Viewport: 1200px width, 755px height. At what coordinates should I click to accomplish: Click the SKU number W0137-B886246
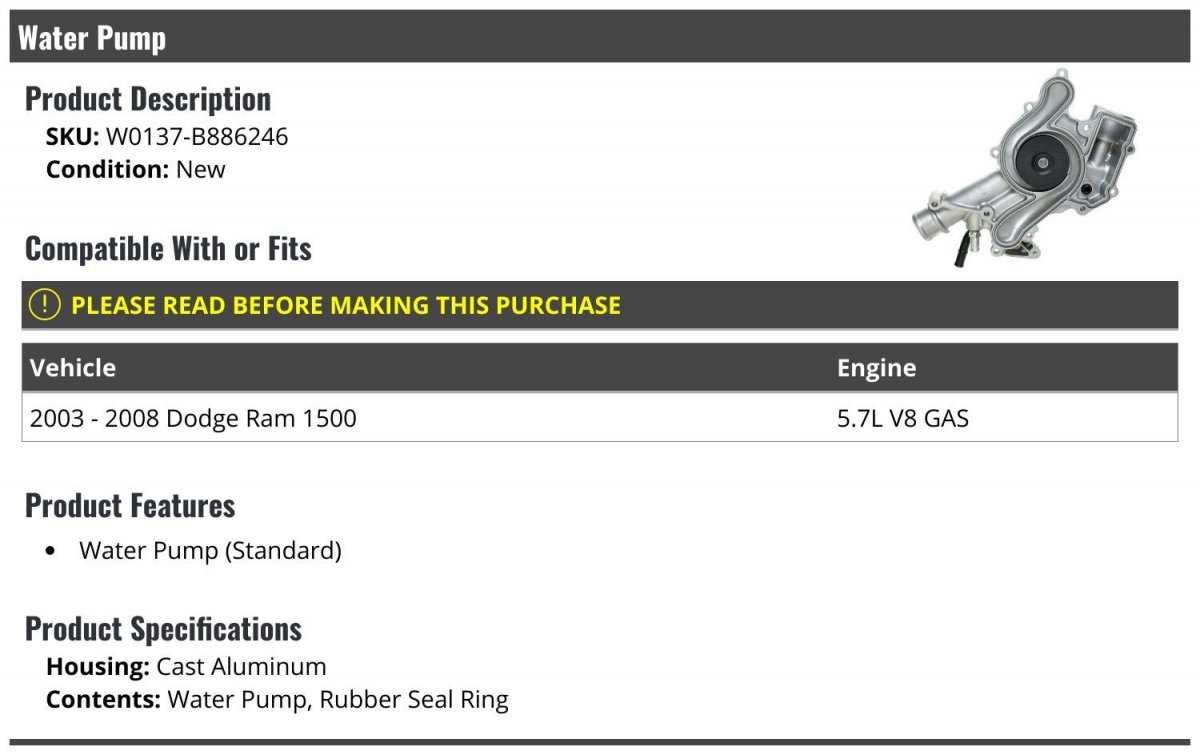click(x=197, y=136)
